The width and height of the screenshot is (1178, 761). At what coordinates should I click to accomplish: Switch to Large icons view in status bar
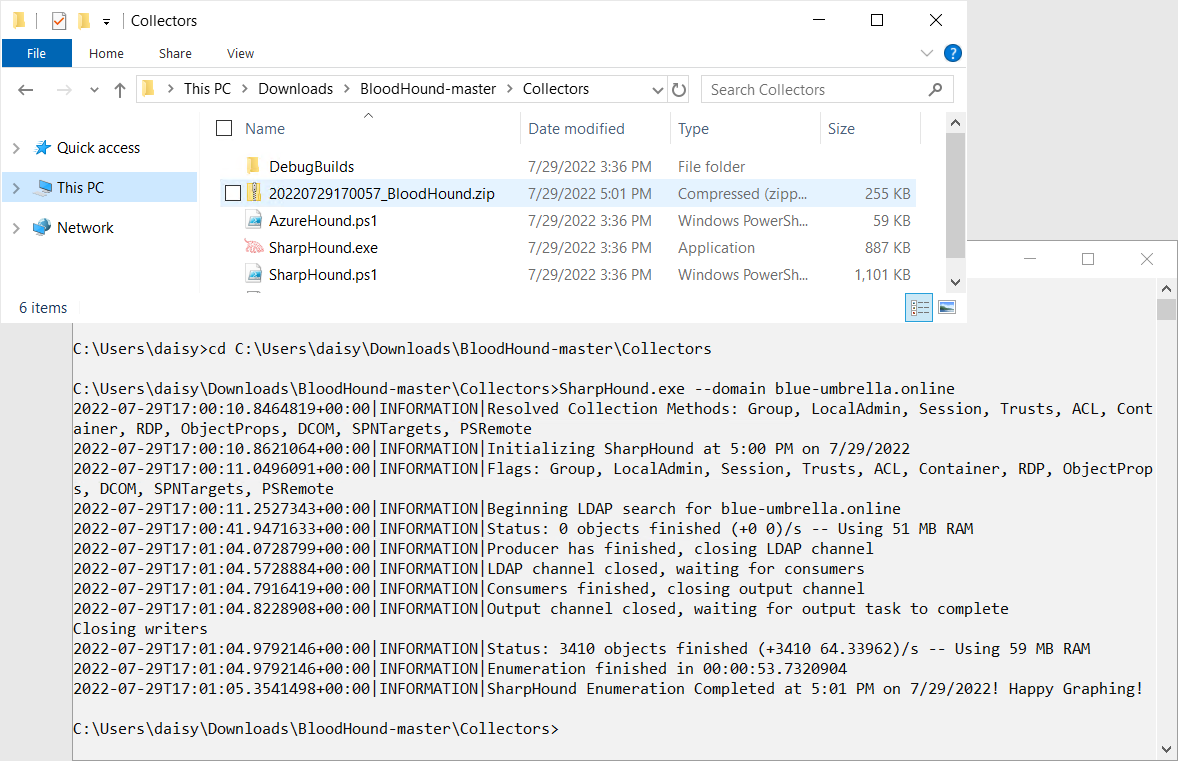click(x=946, y=308)
